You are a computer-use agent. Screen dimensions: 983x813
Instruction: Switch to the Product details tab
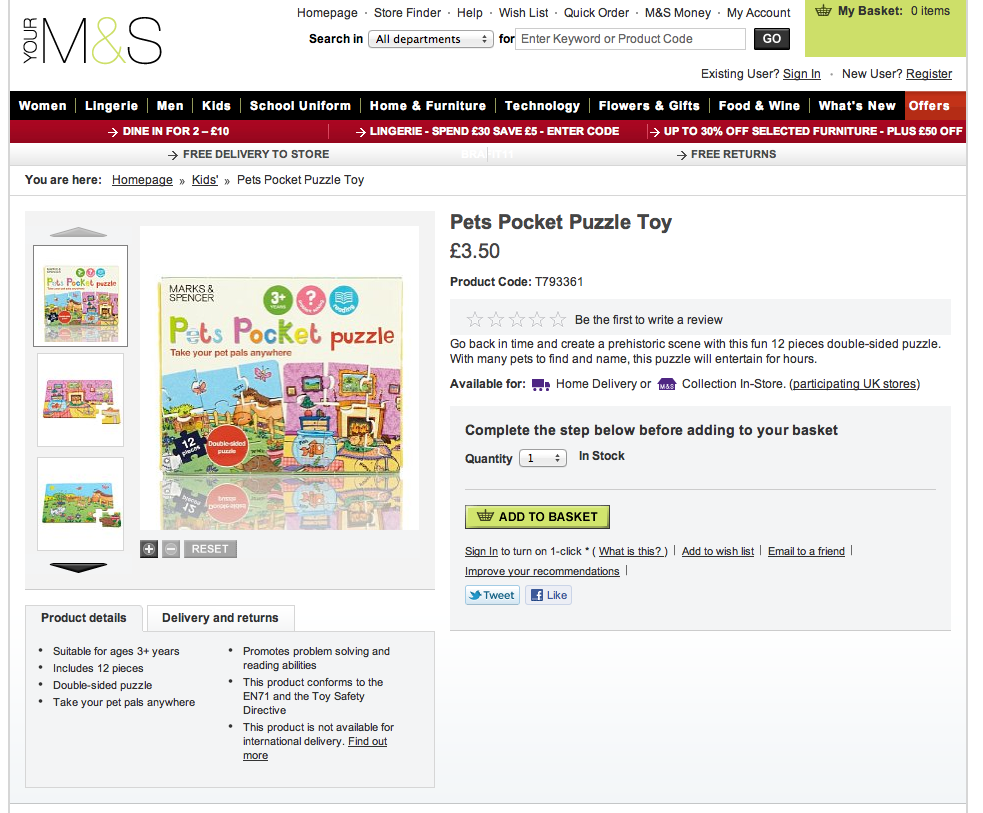point(84,618)
